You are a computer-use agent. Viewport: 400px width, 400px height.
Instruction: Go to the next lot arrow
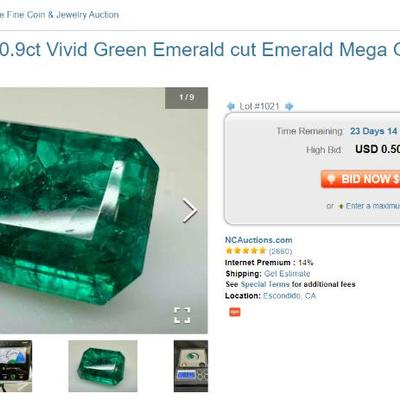289,106
